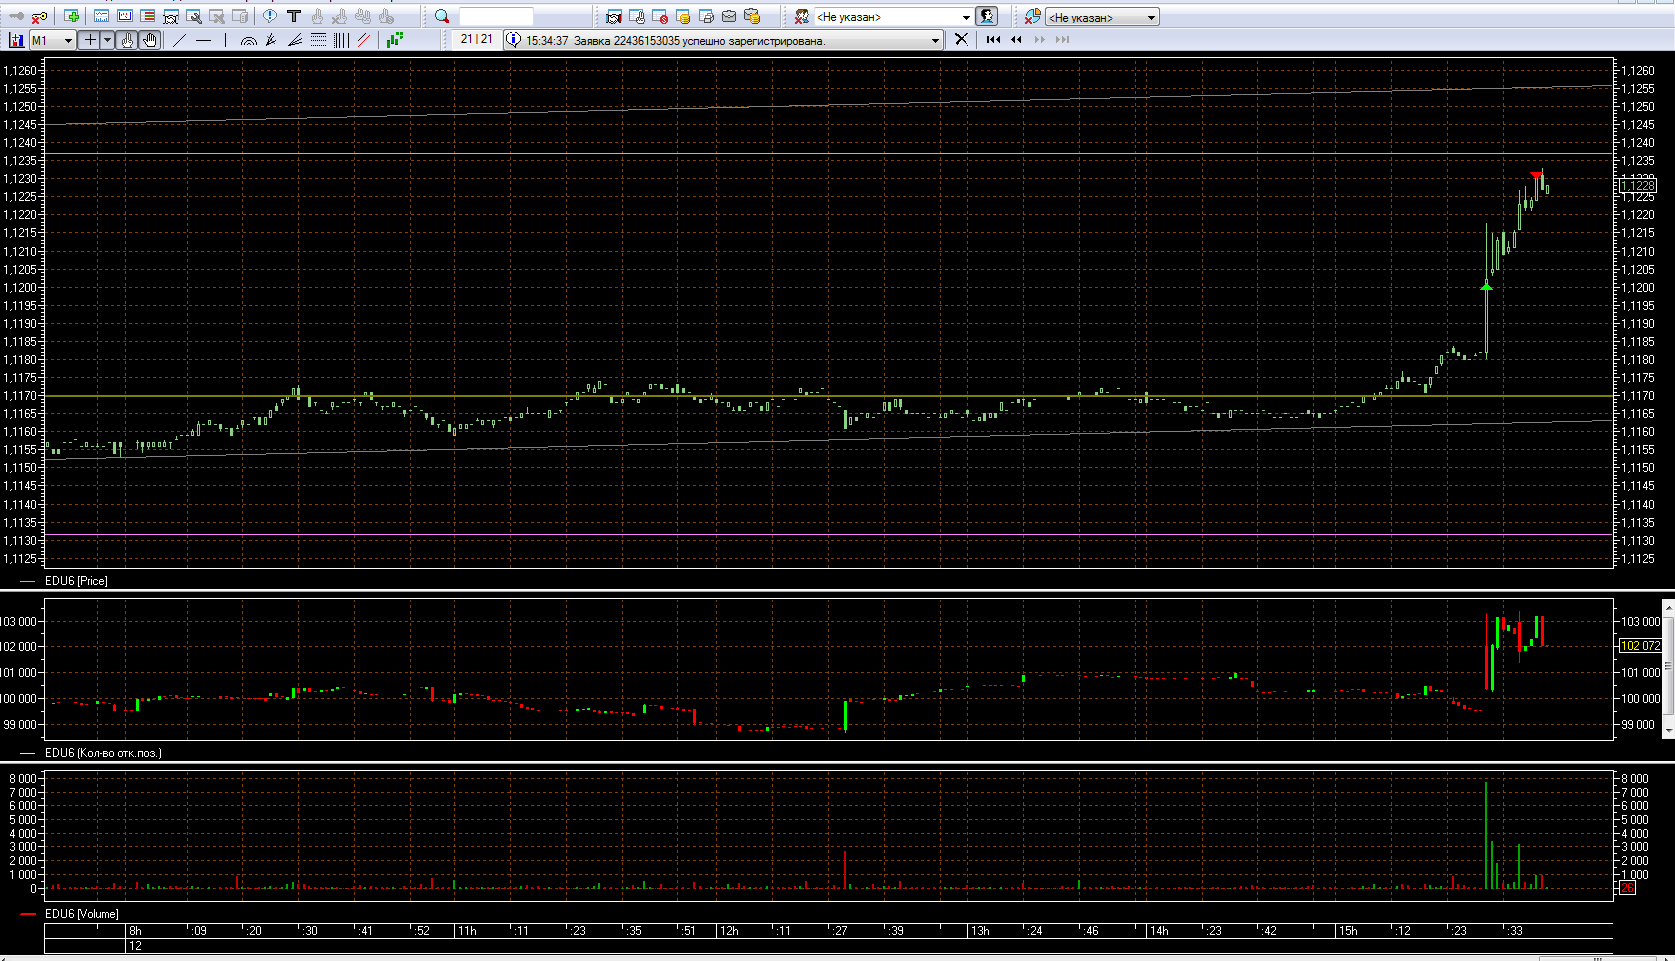Click the X button to clear the message
The width and height of the screenshot is (1675, 961).
pos(961,40)
